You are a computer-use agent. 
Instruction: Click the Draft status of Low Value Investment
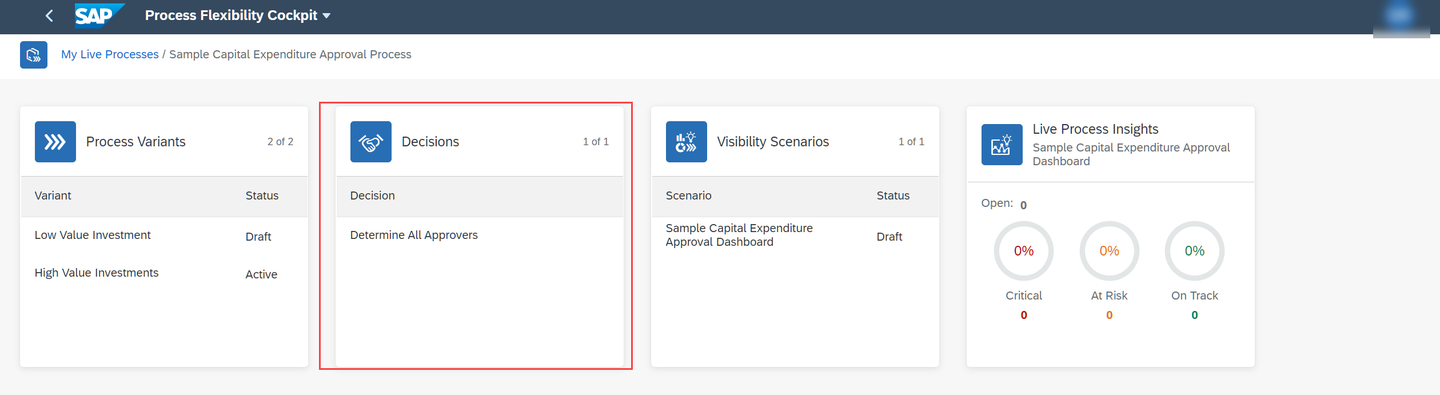258,237
